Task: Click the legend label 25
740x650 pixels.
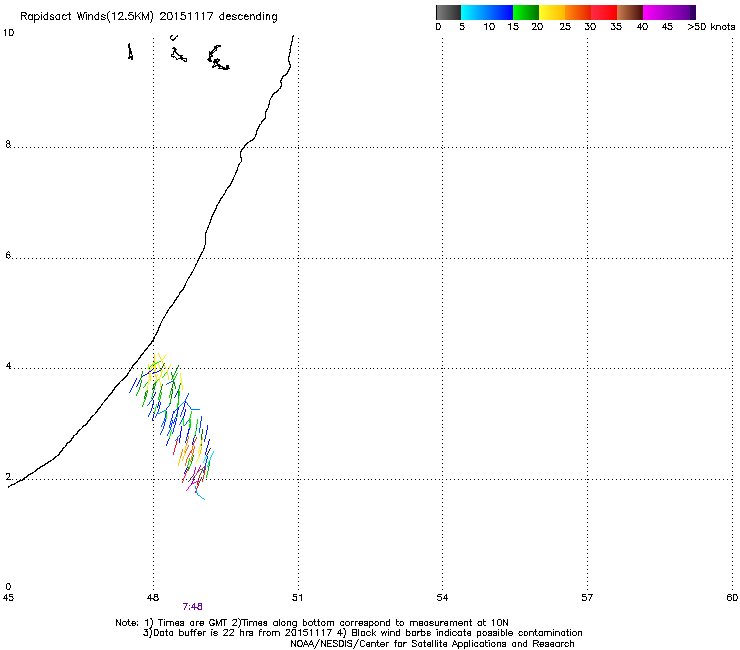Action: 565,27
